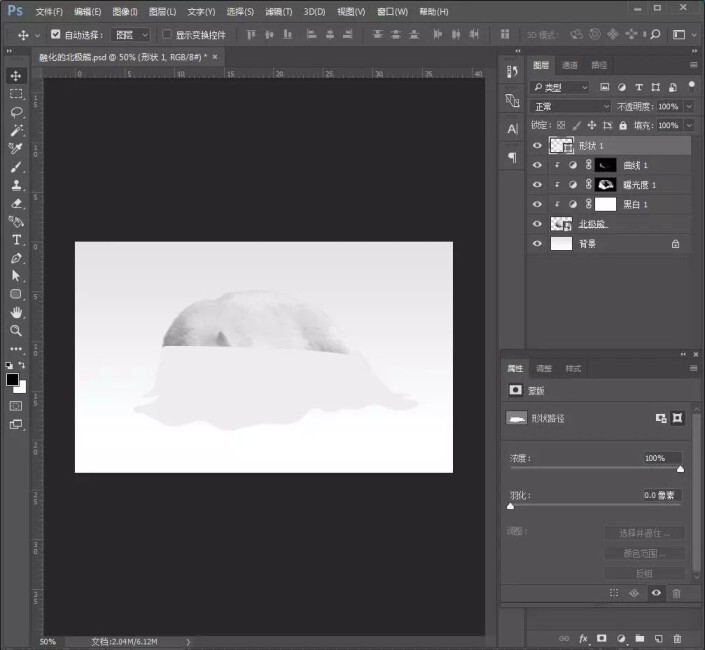Click the 浓度 density slider handle
Image resolution: width=705 pixels, height=650 pixels.
click(681, 468)
